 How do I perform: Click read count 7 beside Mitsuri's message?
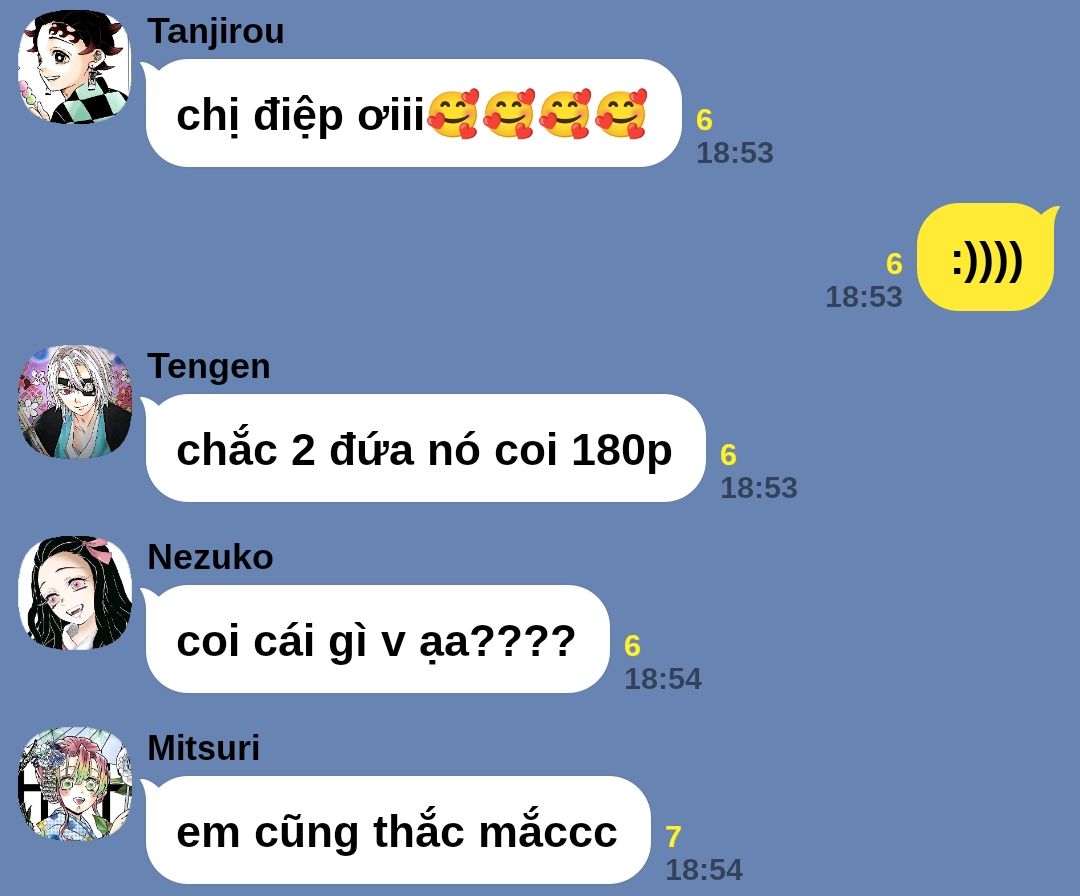673,837
